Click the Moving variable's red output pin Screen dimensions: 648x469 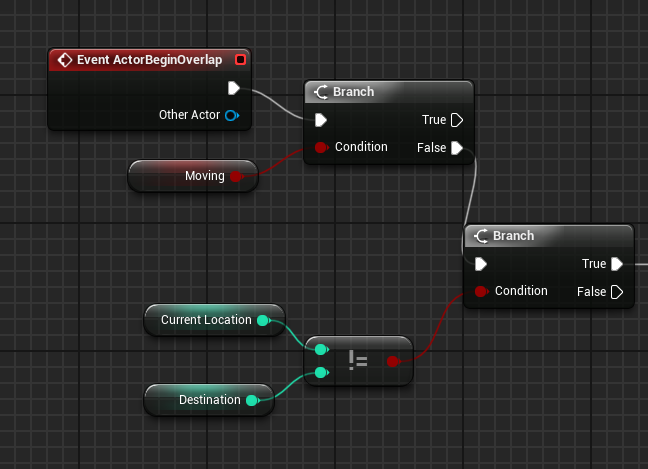click(x=236, y=177)
